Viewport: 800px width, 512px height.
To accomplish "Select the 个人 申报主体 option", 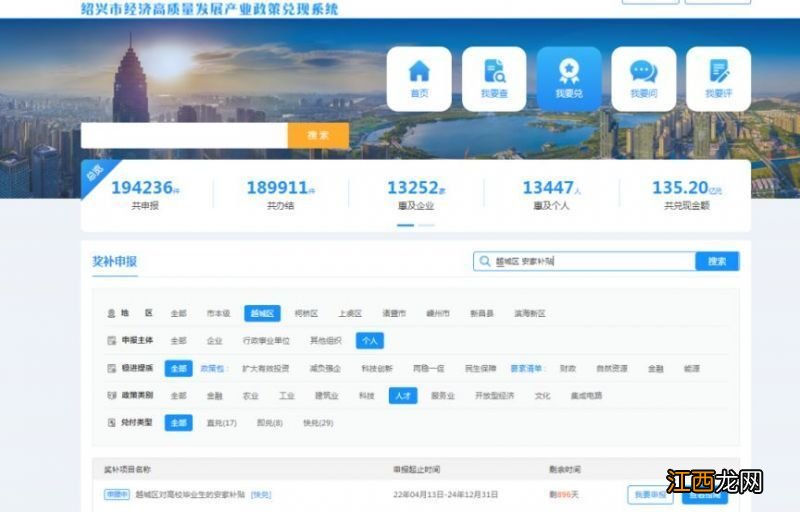I will point(370,341).
